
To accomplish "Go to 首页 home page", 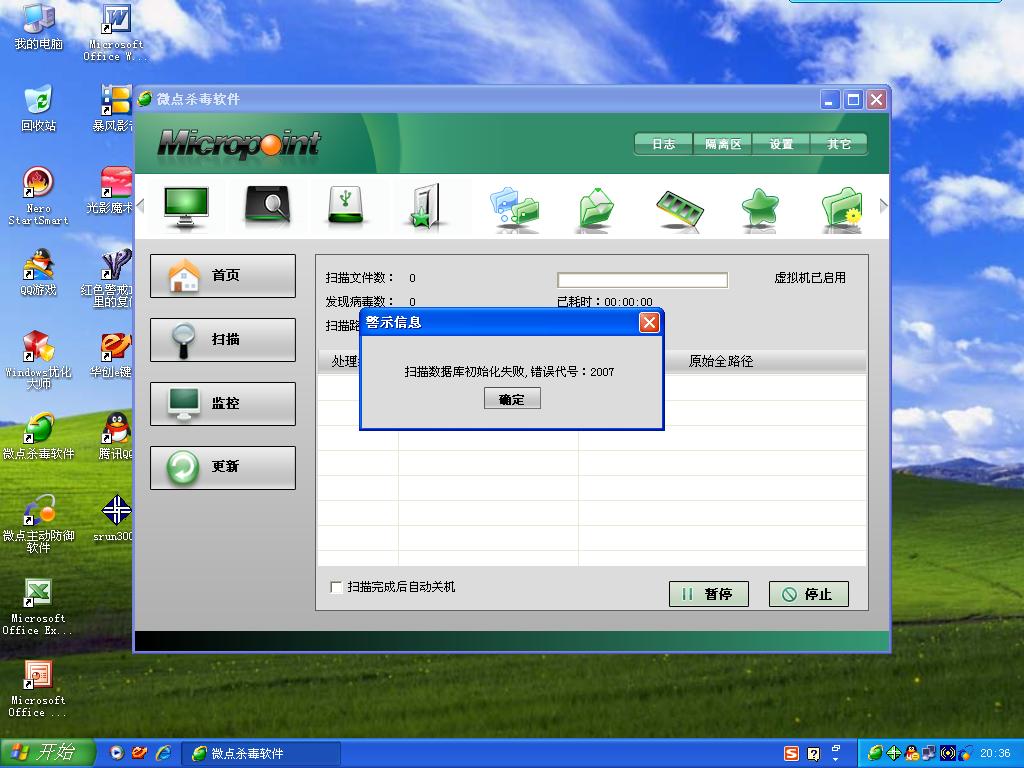I will (x=223, y=276).
